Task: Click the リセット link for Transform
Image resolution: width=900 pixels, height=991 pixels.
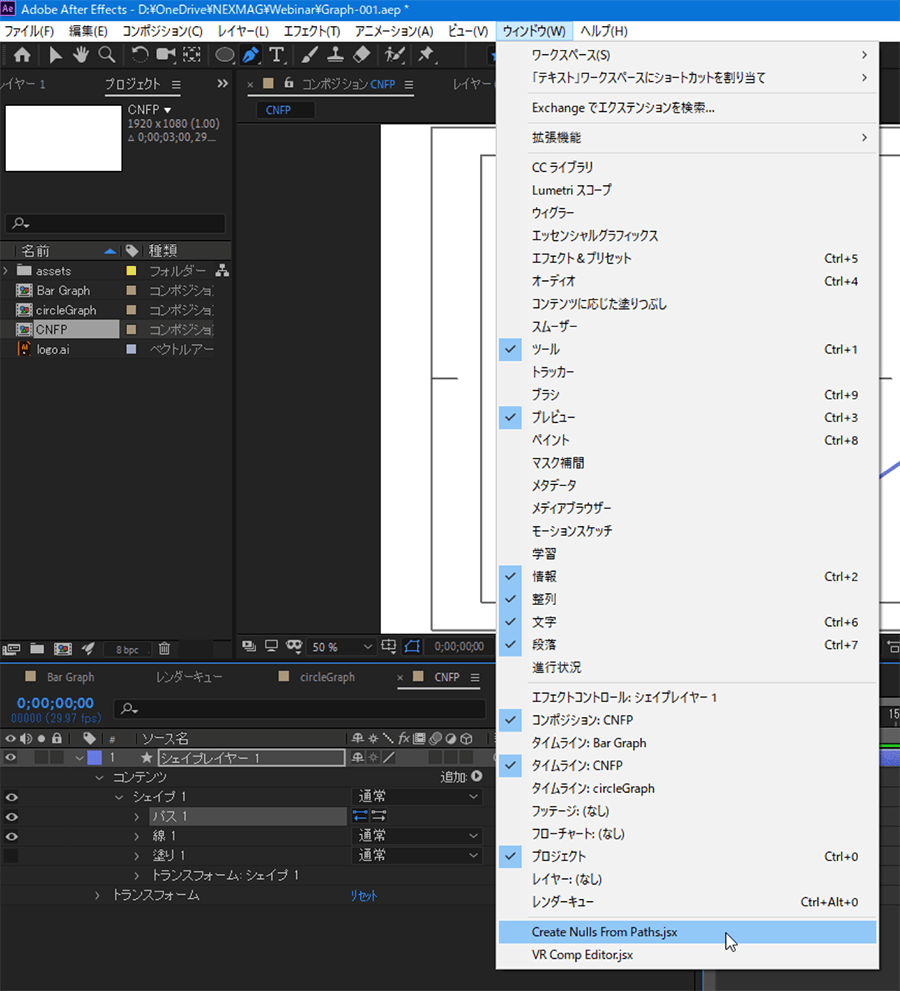Action: click(x=363, y=895)
